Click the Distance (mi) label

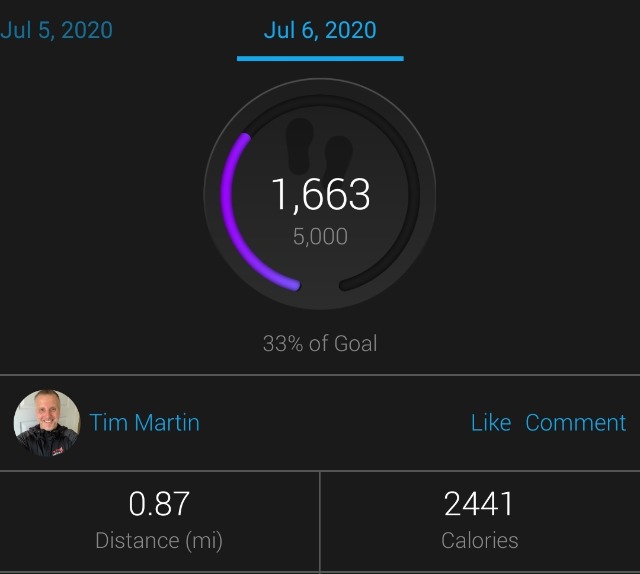pyautogui.click(x=159, y=541)
